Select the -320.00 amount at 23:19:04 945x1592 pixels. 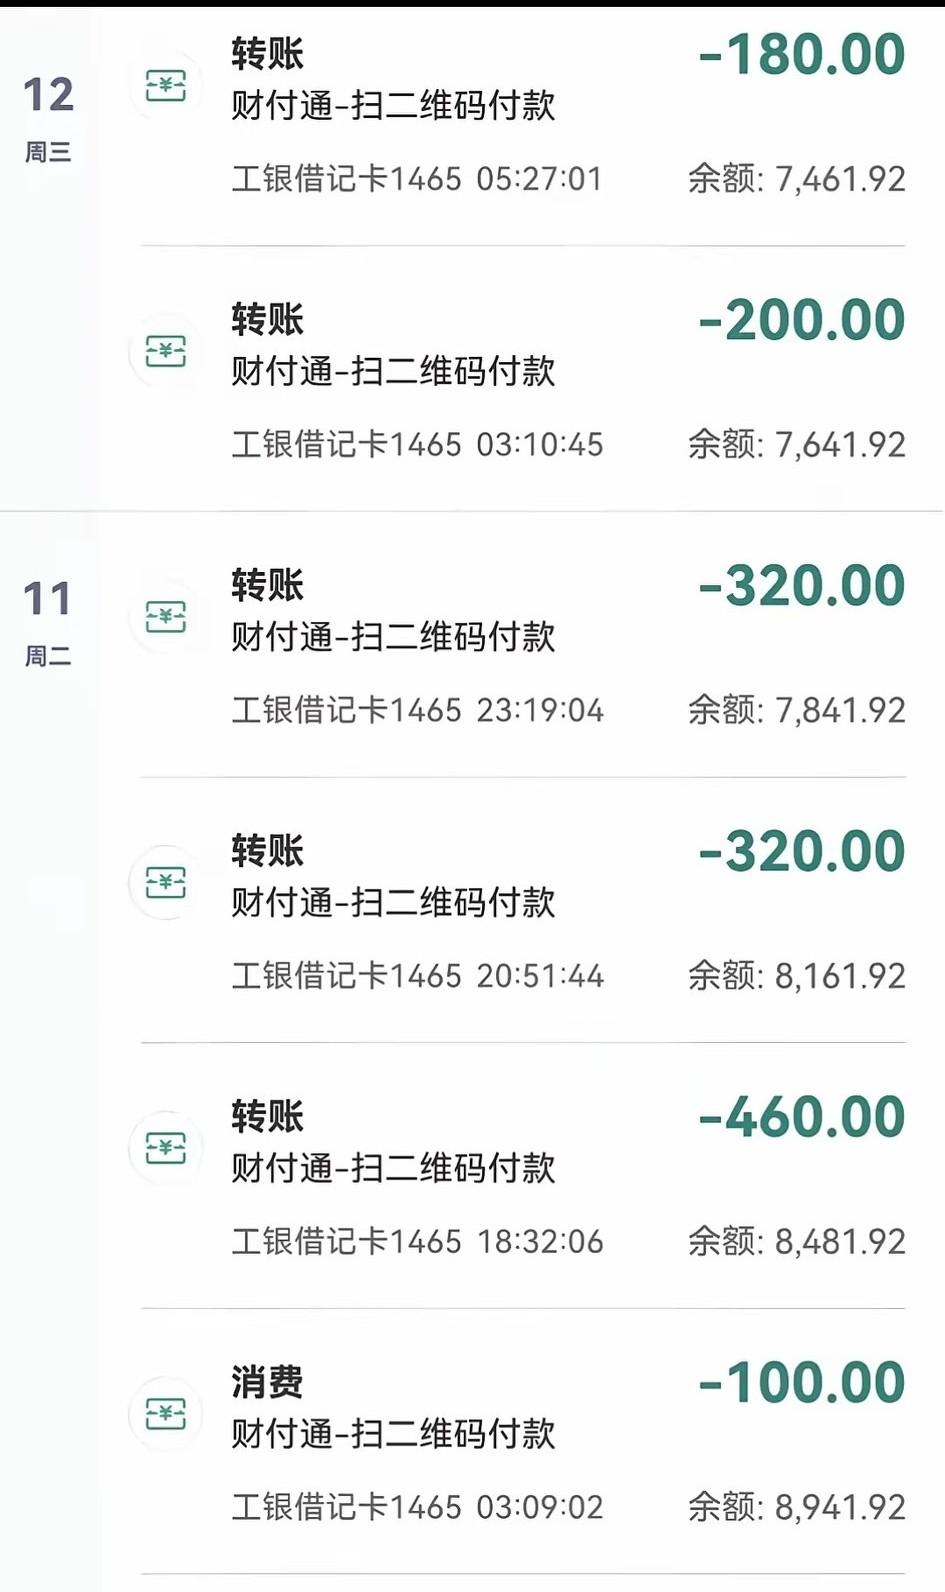click(803, 586)
